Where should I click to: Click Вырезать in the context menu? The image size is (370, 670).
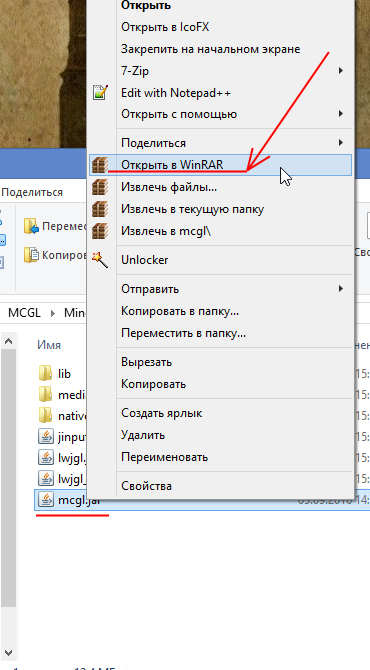tap(147, 362)
